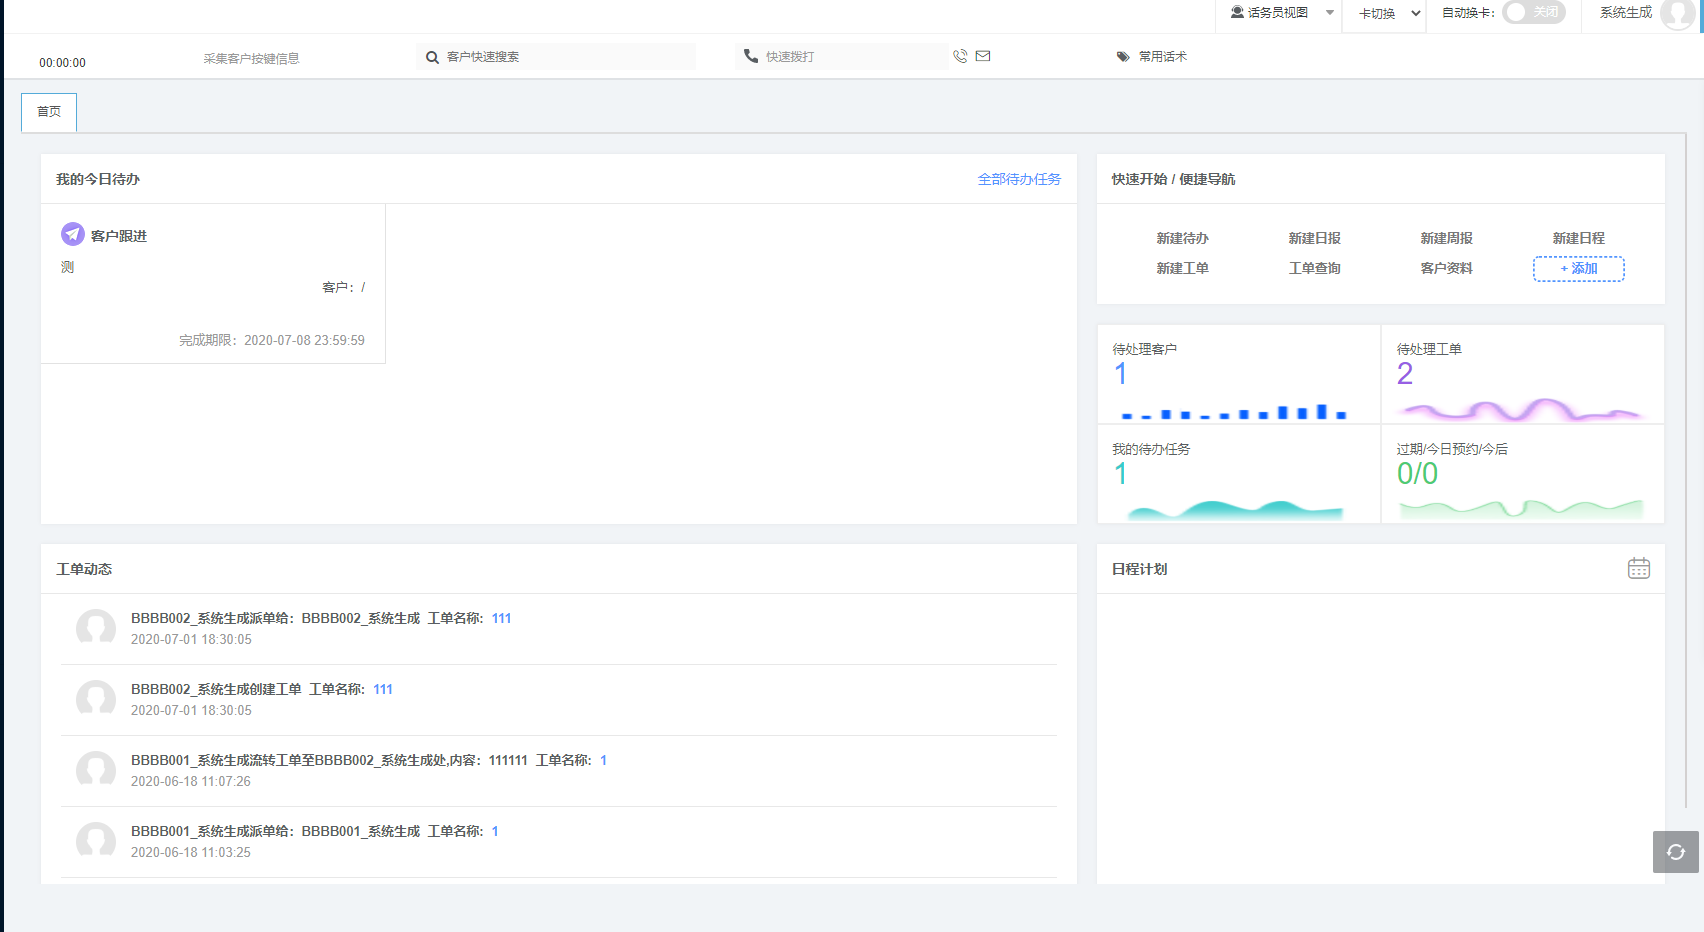Open 新建待办 in quick navigation
Screen dimensions: 1704x932
pos(1182,238)
